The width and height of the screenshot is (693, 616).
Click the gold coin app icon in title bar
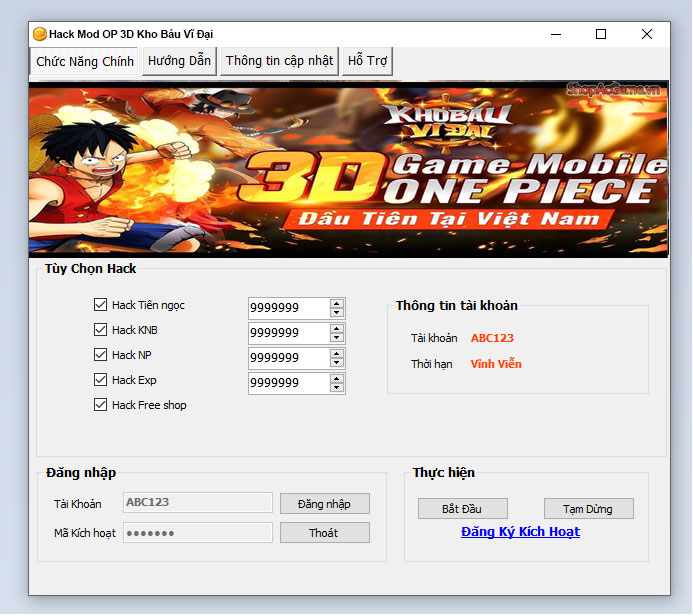click(40, 34)
